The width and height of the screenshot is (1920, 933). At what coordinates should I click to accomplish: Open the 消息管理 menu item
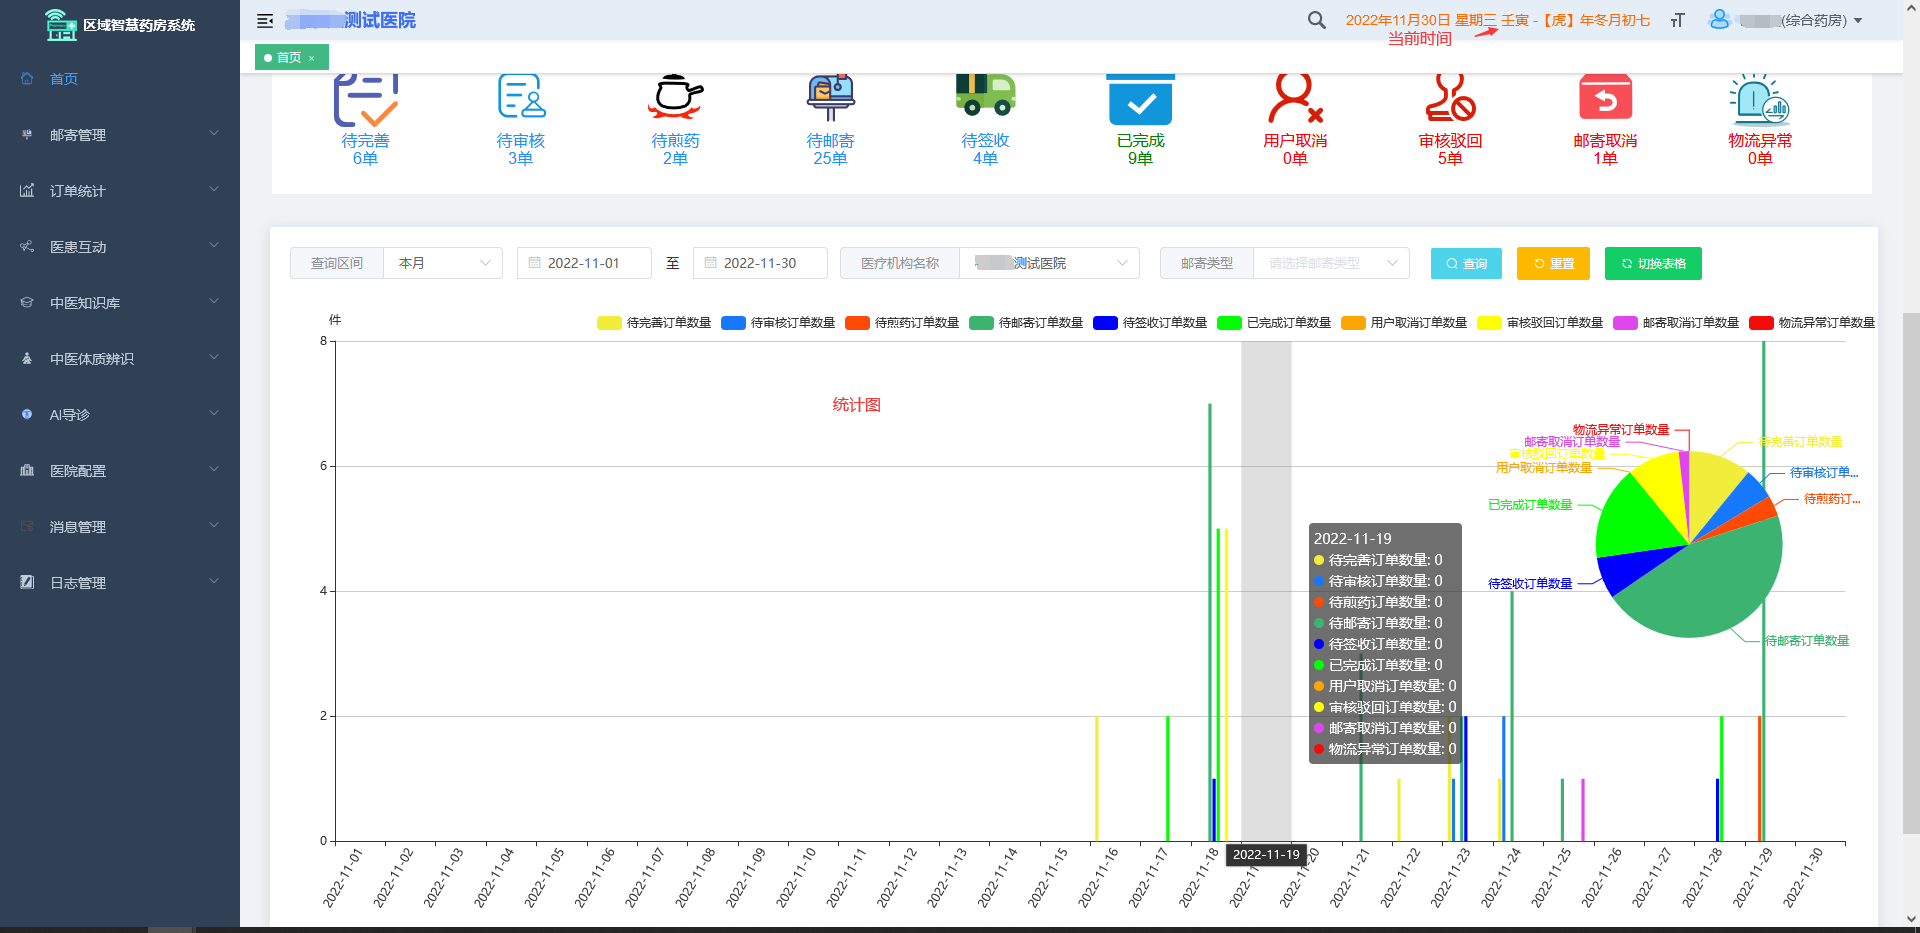120,526
